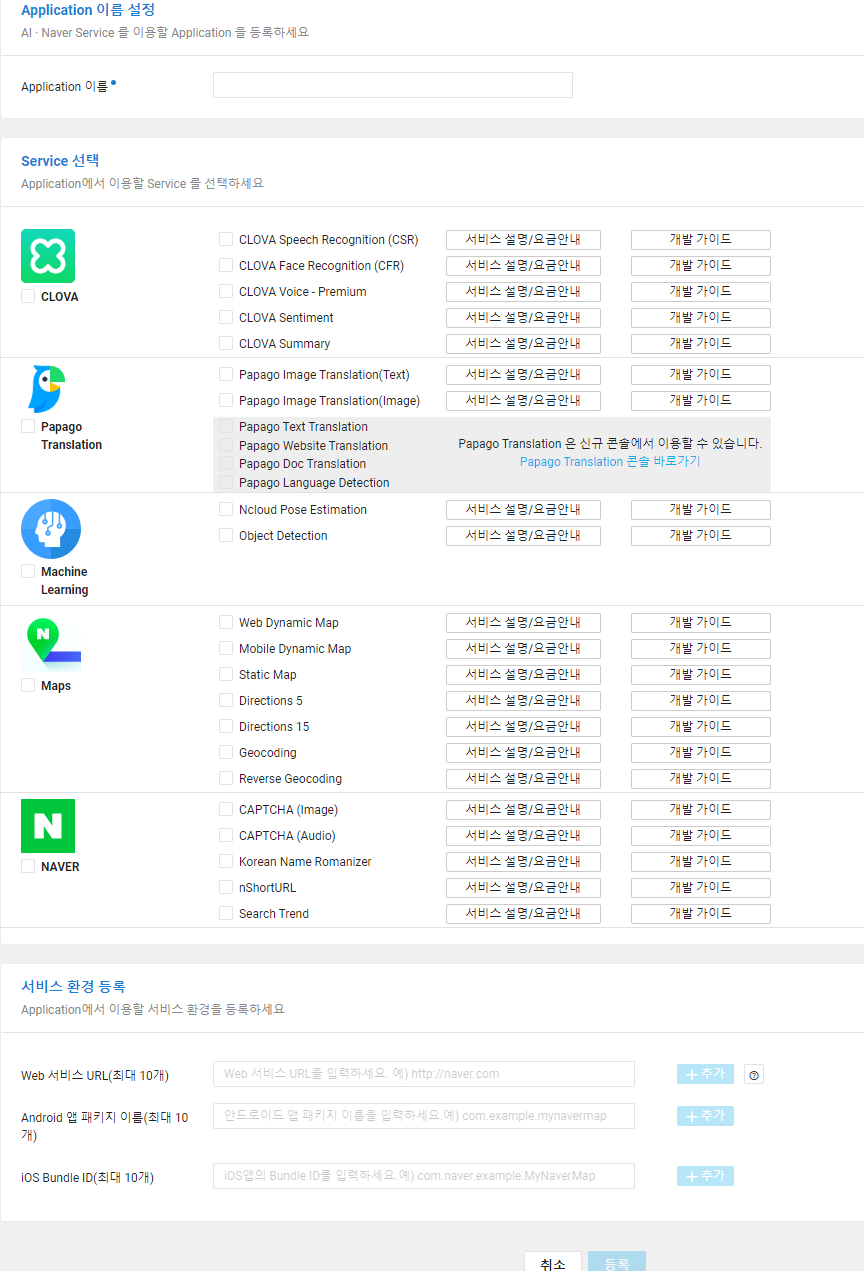Check the Mobile Dynamic Map service
Image resolution: width=864 pixels, height=1271 pixels.
pos(226,649)
